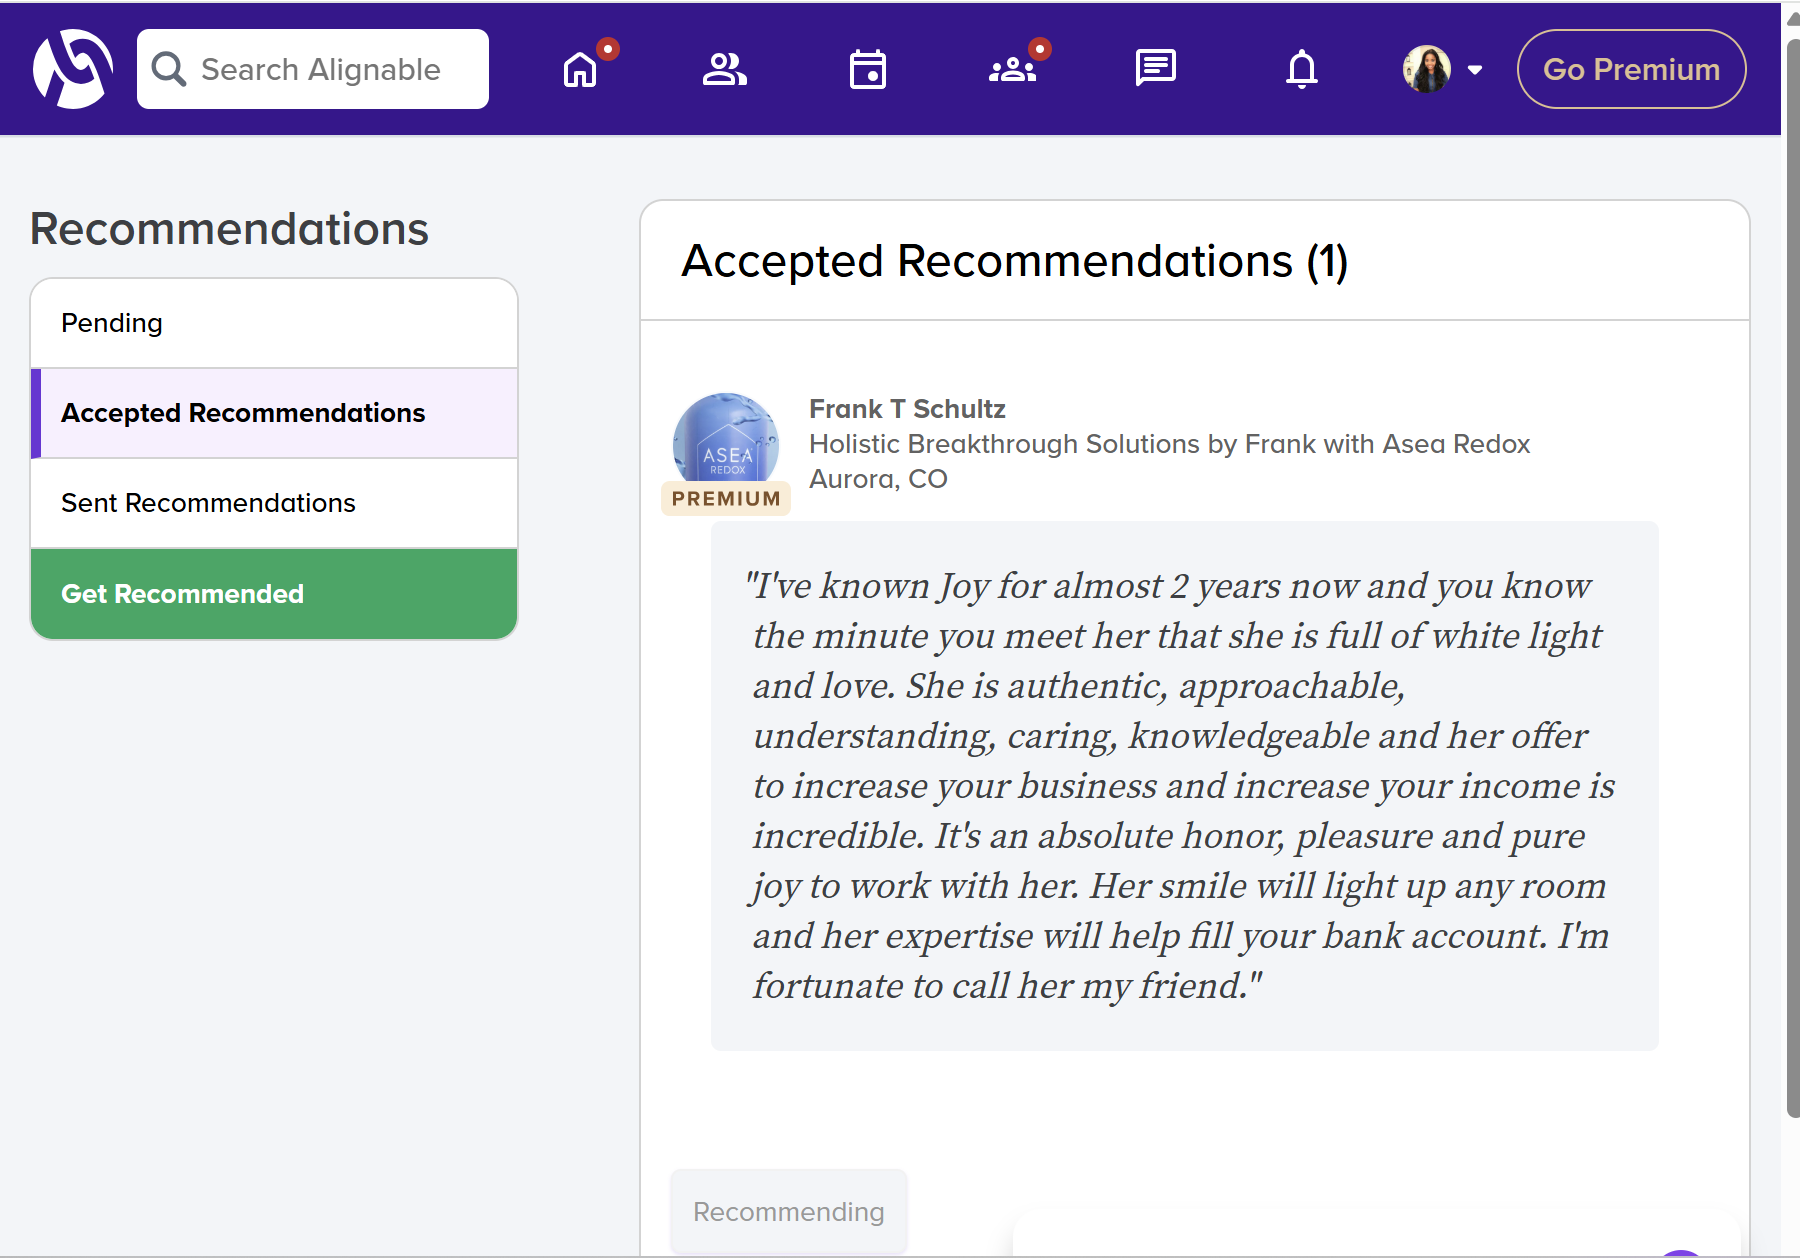
Task: Open the Events calendar icon
Action: [x=868, y=69]
